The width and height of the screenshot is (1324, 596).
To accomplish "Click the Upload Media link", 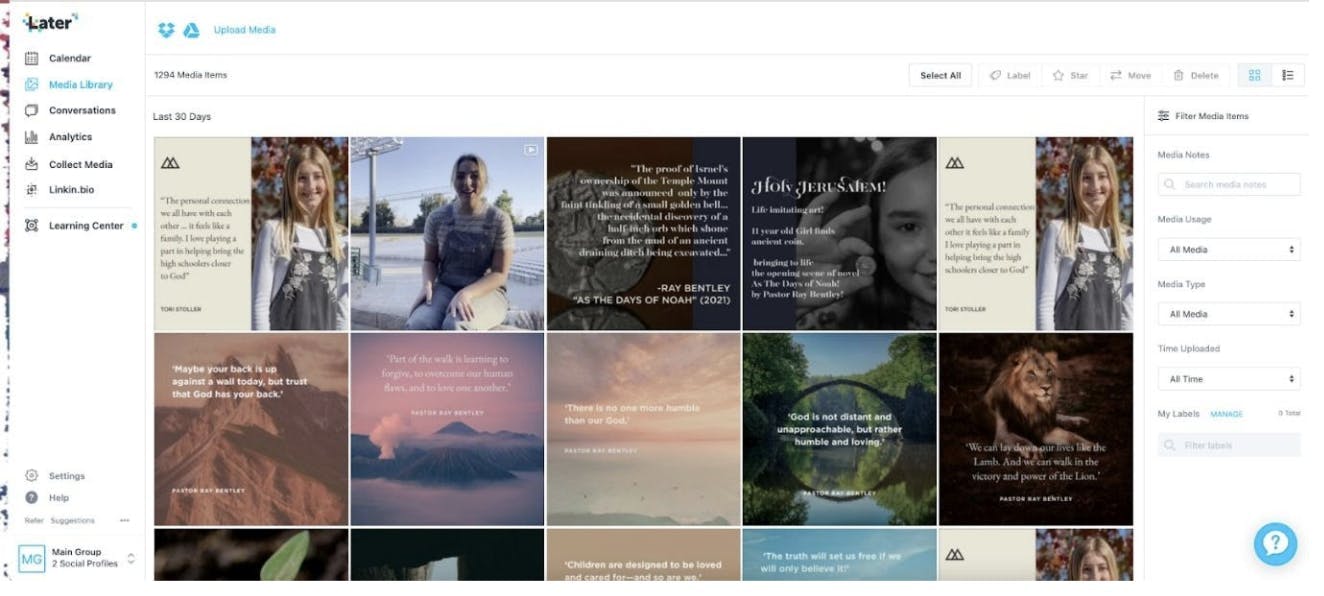I will (x=245, y=30).
